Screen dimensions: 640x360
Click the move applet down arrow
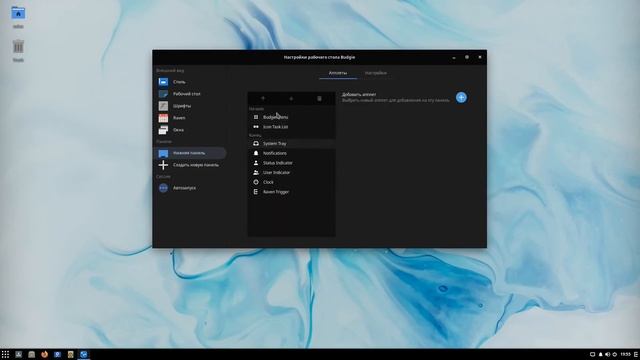point(291,98)
